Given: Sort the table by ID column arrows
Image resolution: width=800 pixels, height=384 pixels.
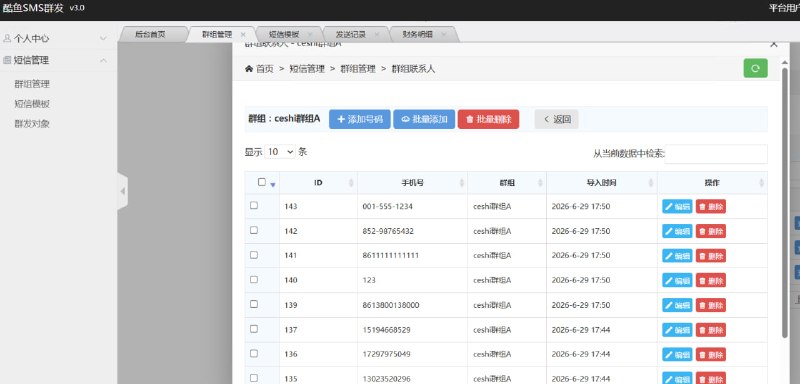Looking at the screenshot, I should coord(351,183).
